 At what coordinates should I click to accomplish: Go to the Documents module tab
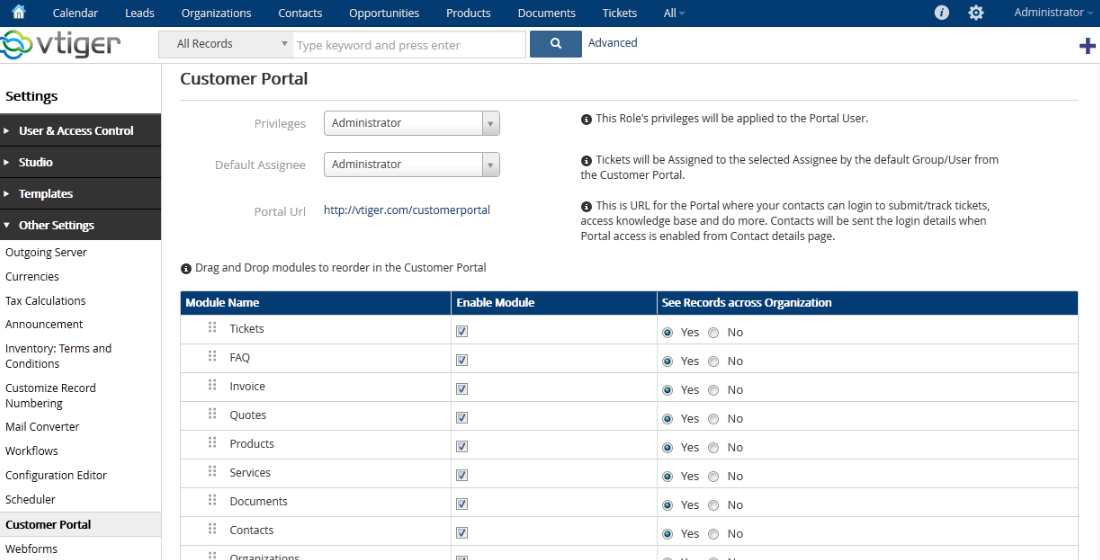[x=546, y=13]
